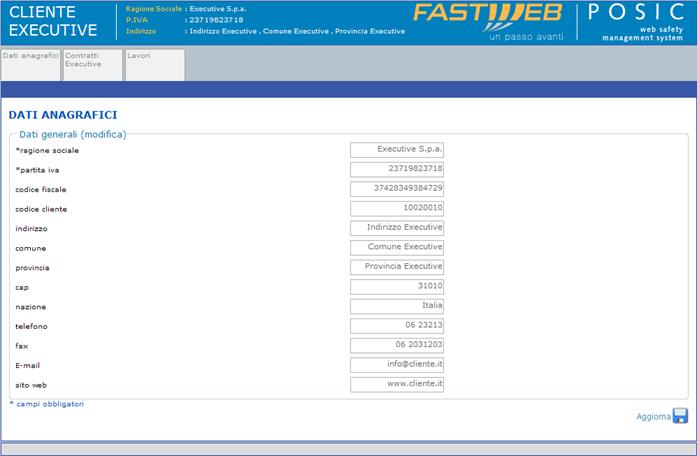Click the header P.IVA value 23719823718

click(x=216, y=20)
